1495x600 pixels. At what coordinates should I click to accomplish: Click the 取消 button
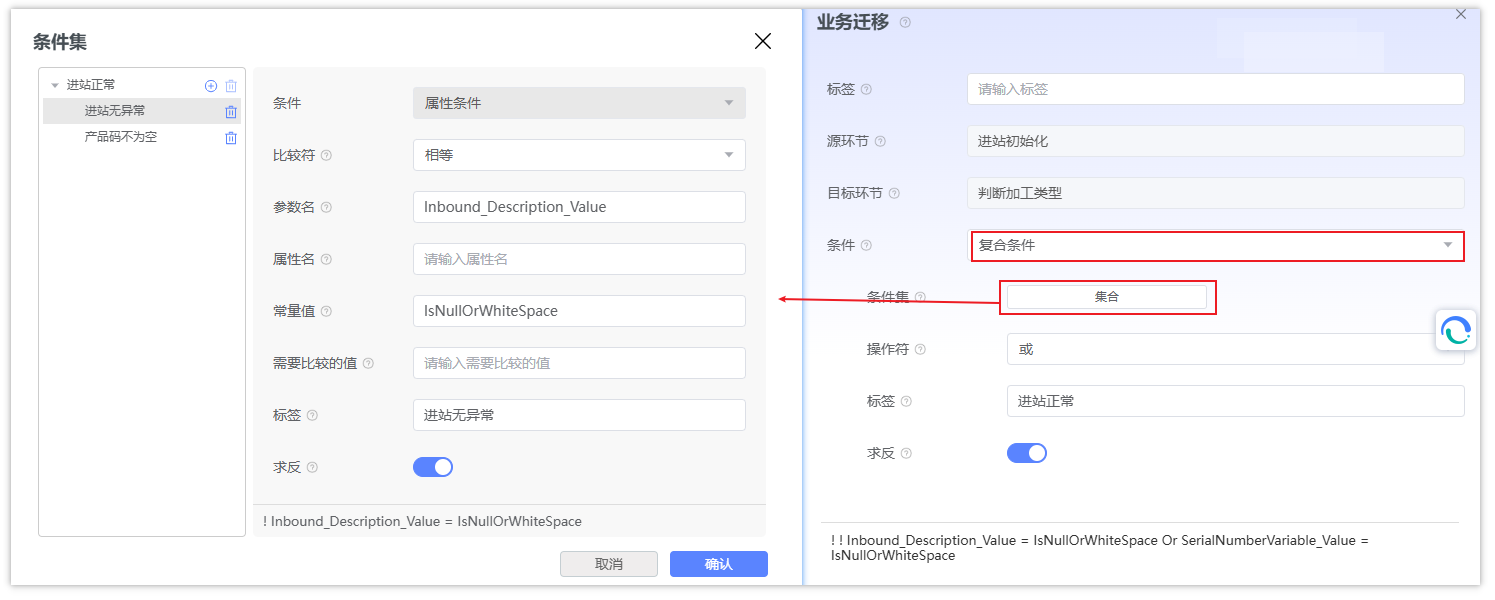pos(608,564)
